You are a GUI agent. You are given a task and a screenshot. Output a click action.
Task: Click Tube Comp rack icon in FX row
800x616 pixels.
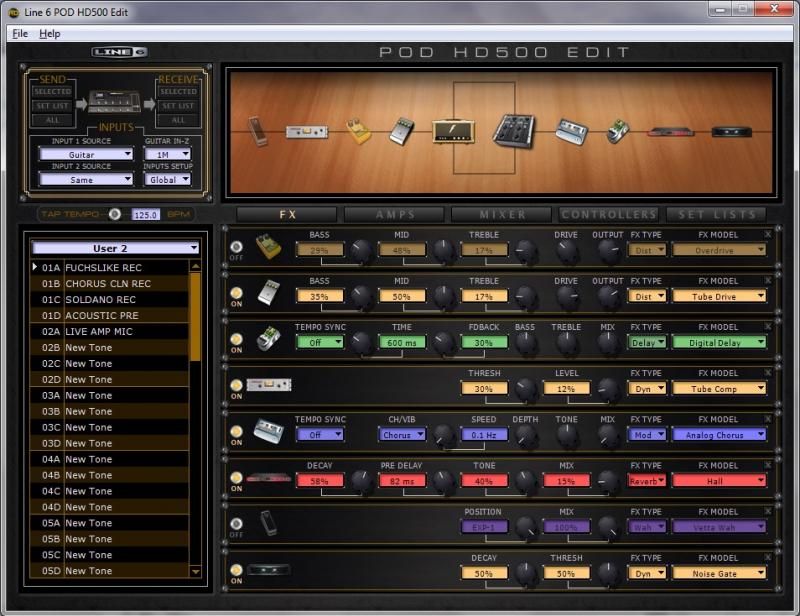coord(268,385)
